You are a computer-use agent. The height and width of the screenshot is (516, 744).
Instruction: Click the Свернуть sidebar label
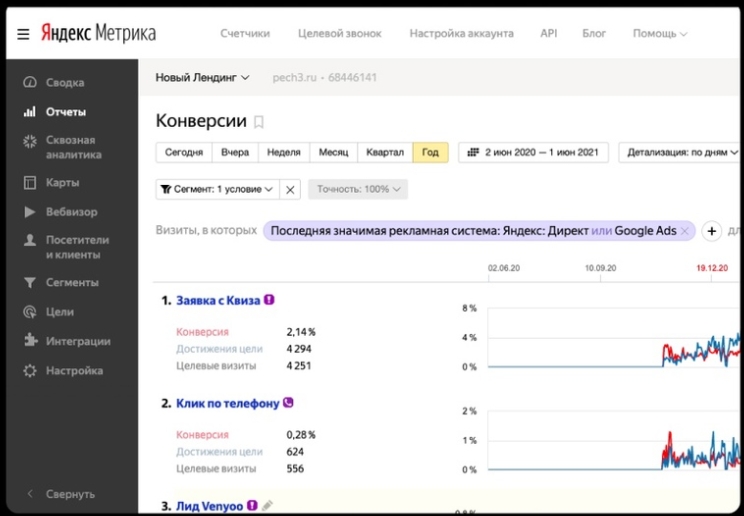click(70, 494)
